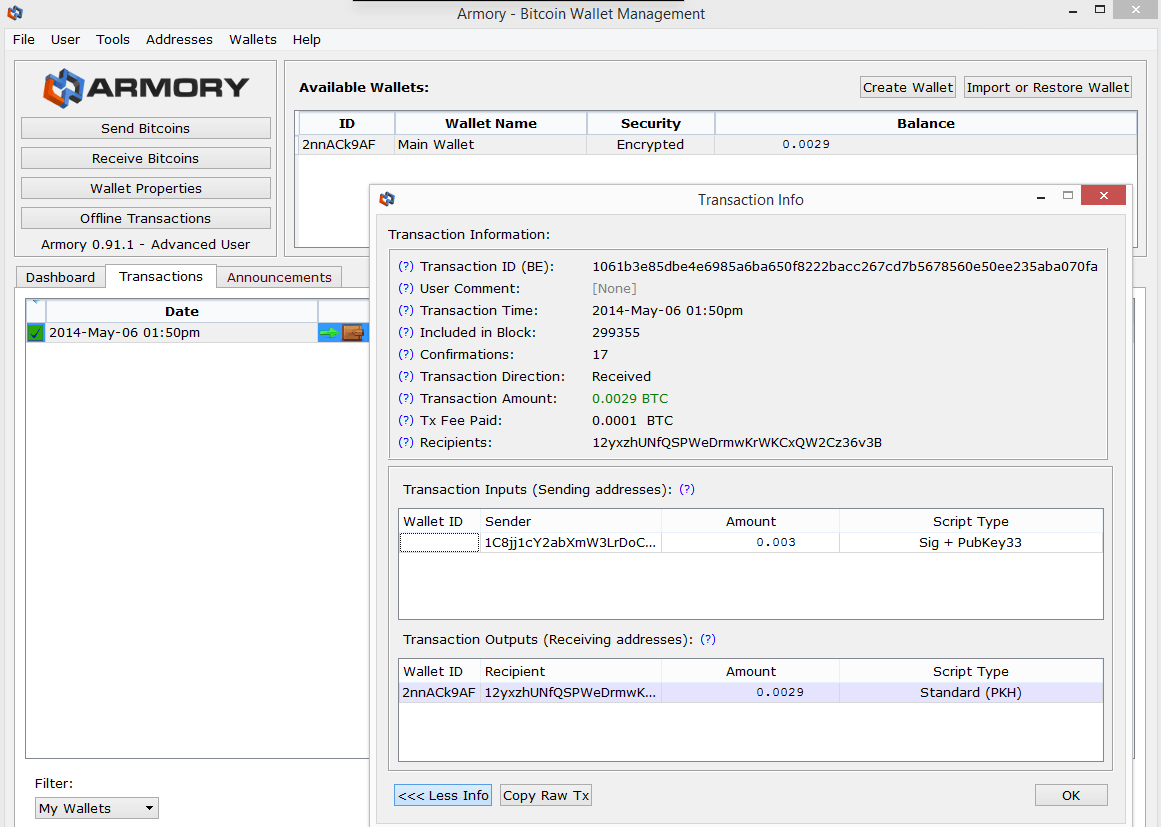Click the Receive Bitcoins button
Screen dimensions: 1161x827
tap(146, 158)
